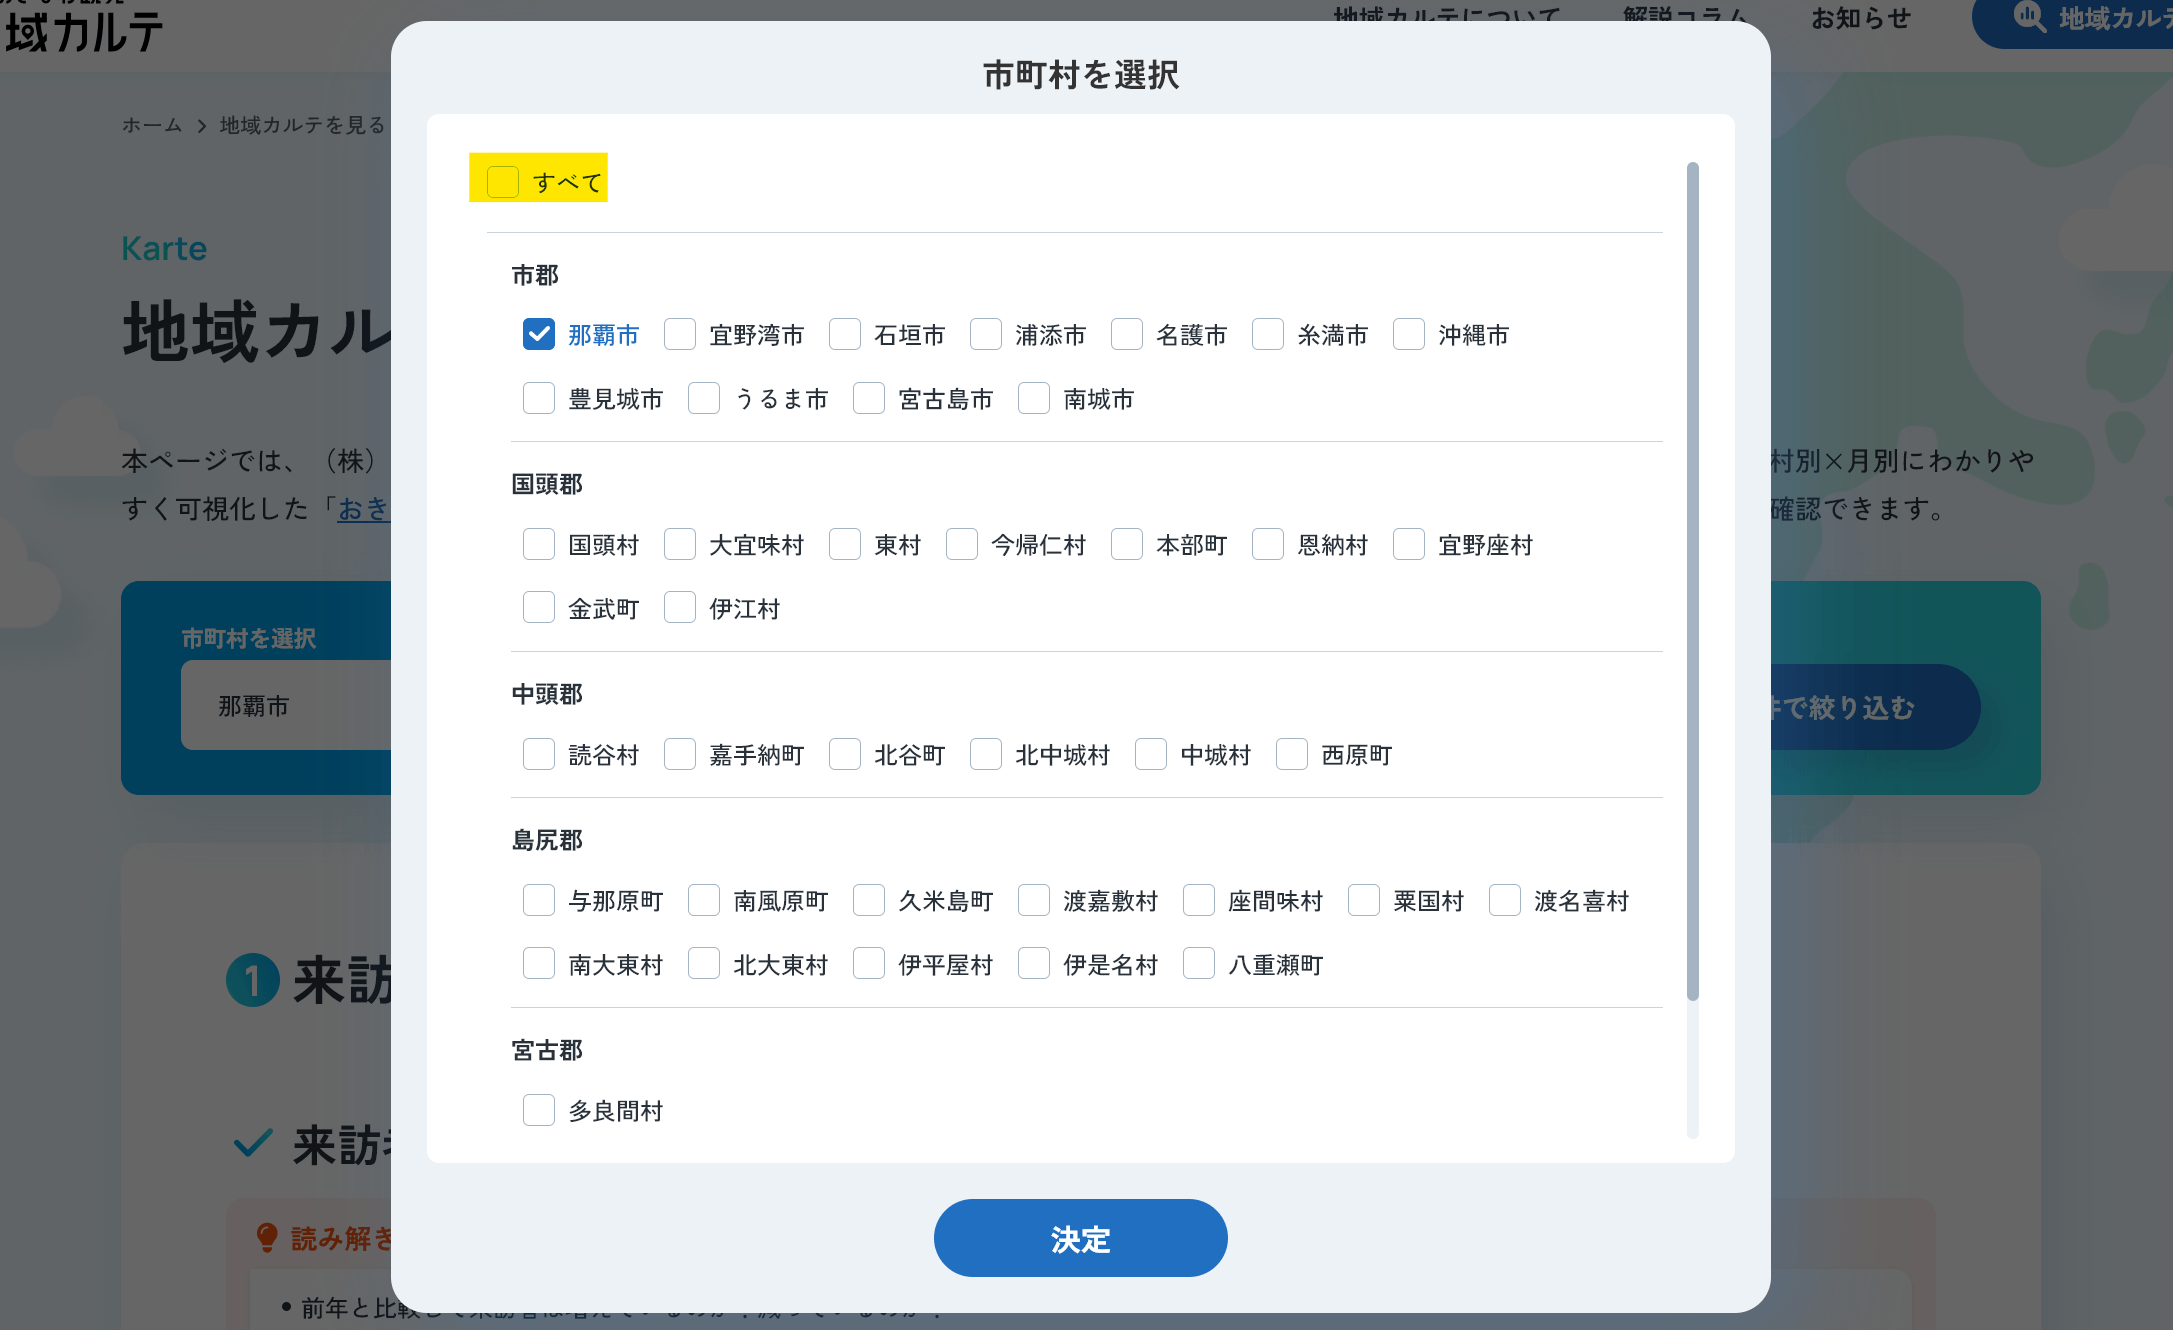Select the 石垣市 checkbox
The image size is (2173, 1330).
[x=845, y=334]
